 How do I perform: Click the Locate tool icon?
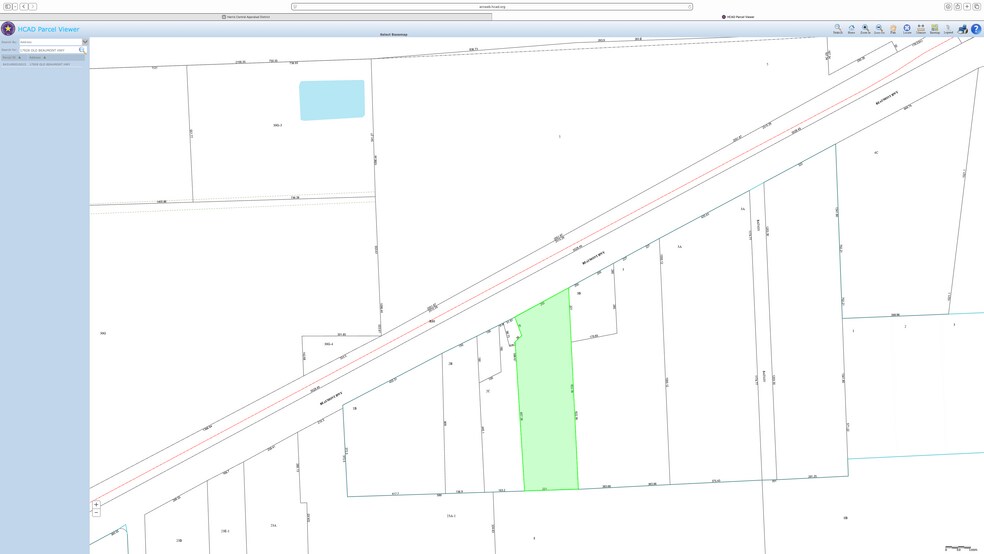coord(907,29)
